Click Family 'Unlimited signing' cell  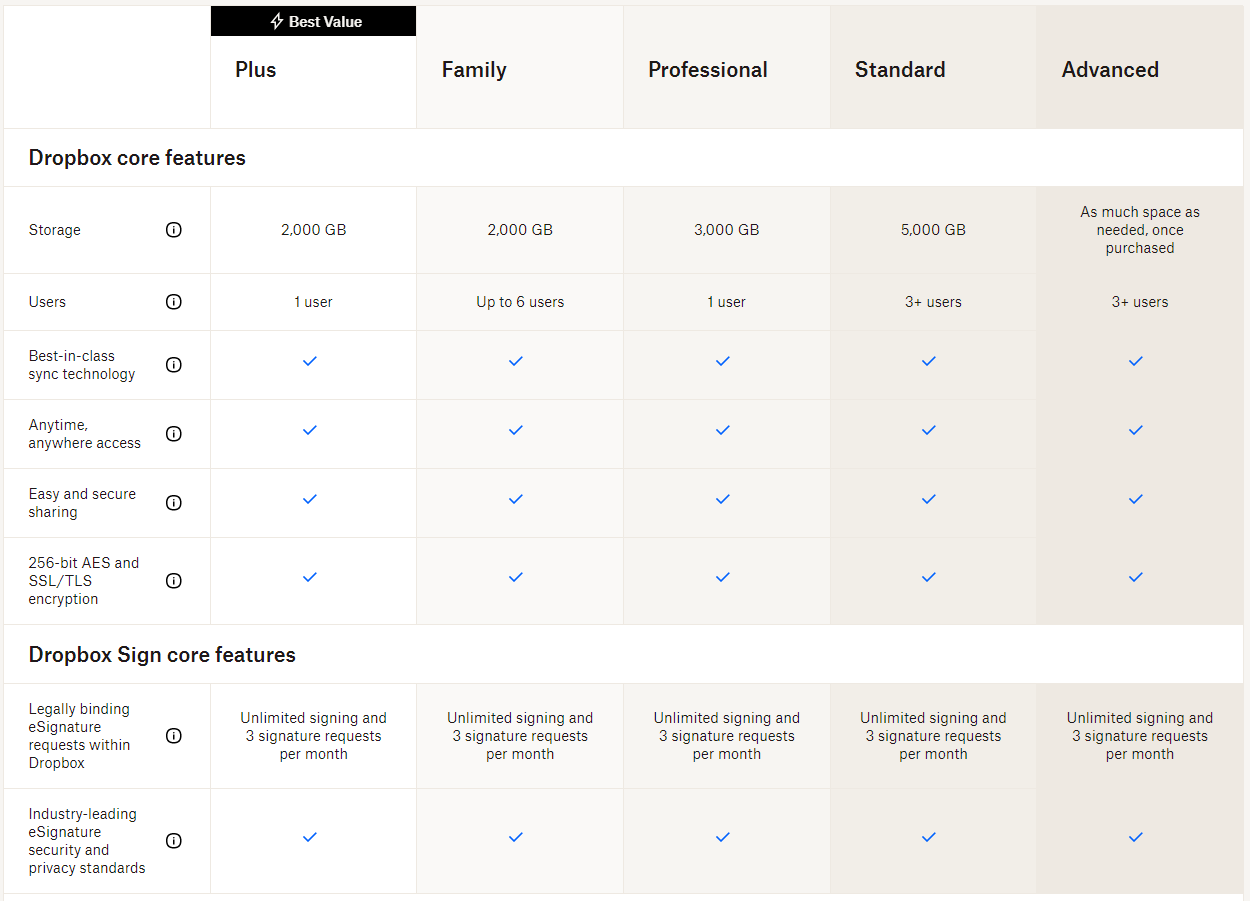coord(520,736)
